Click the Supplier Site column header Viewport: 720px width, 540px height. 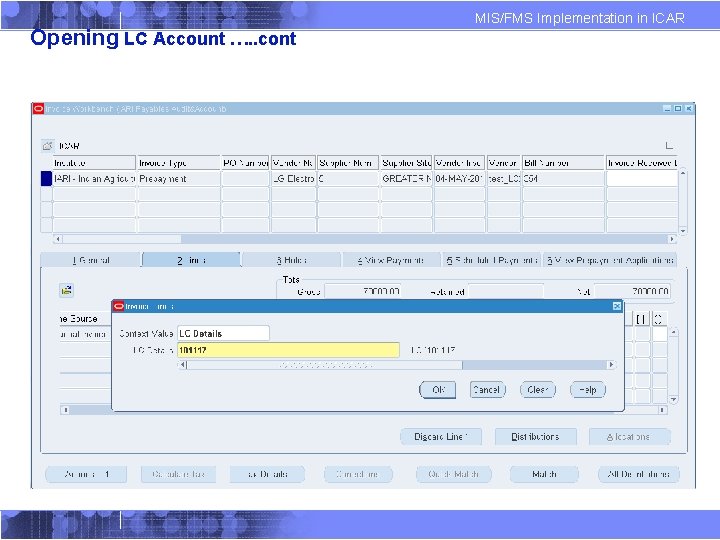point(406,163)
